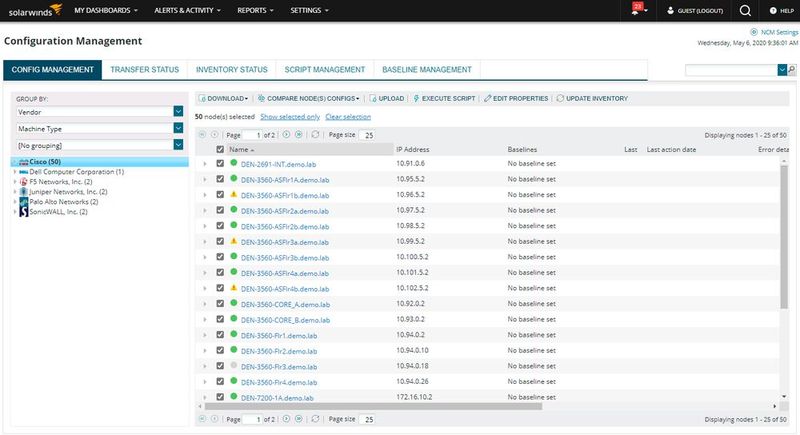
Task: Open the Reports menu
Action: [x=255, y=10]
